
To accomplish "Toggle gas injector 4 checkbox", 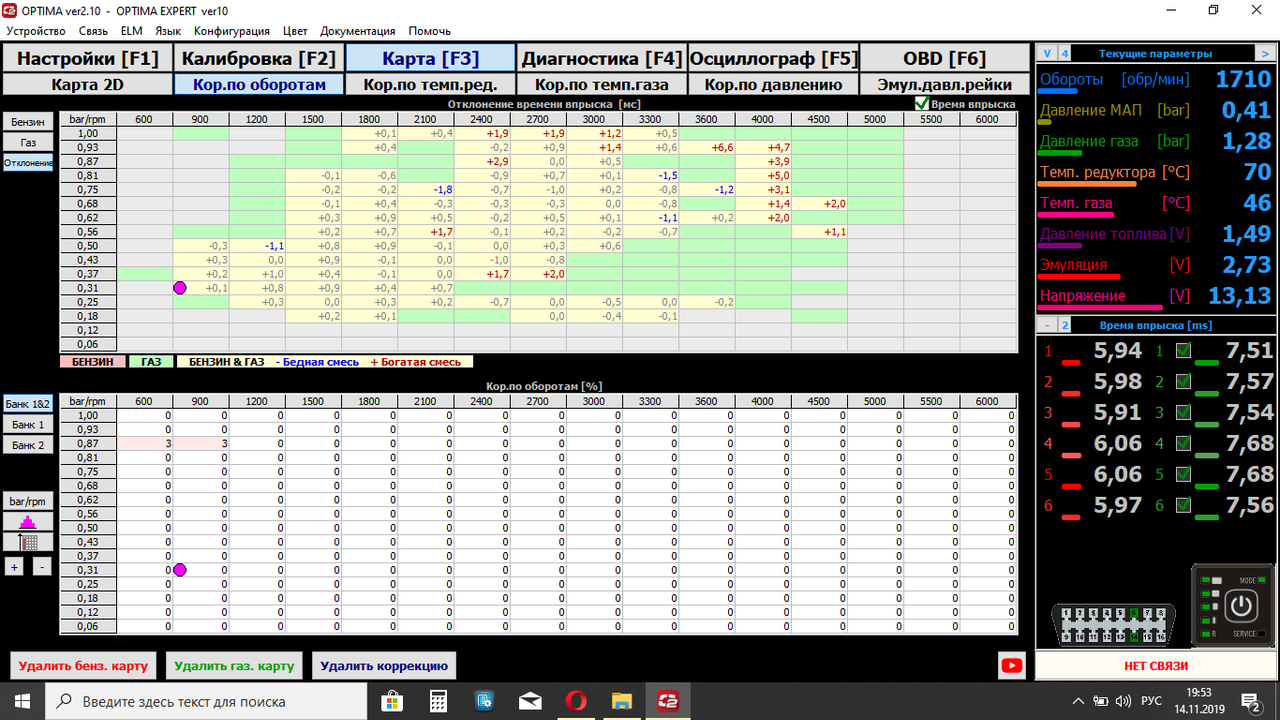I will pyautogui.click(x=1184, y=444).
